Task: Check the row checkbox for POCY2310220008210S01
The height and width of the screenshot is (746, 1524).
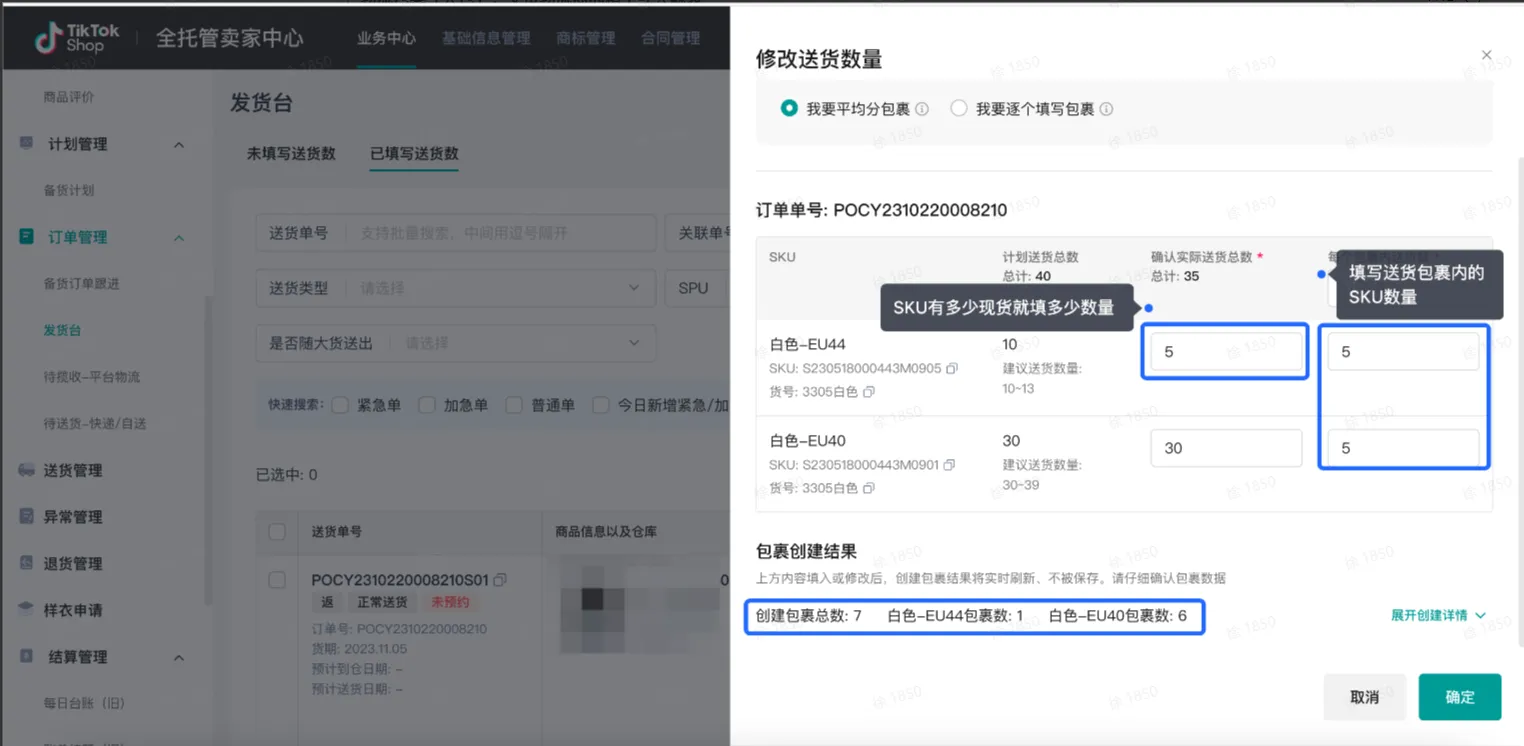Action: [x=277, y=580]
